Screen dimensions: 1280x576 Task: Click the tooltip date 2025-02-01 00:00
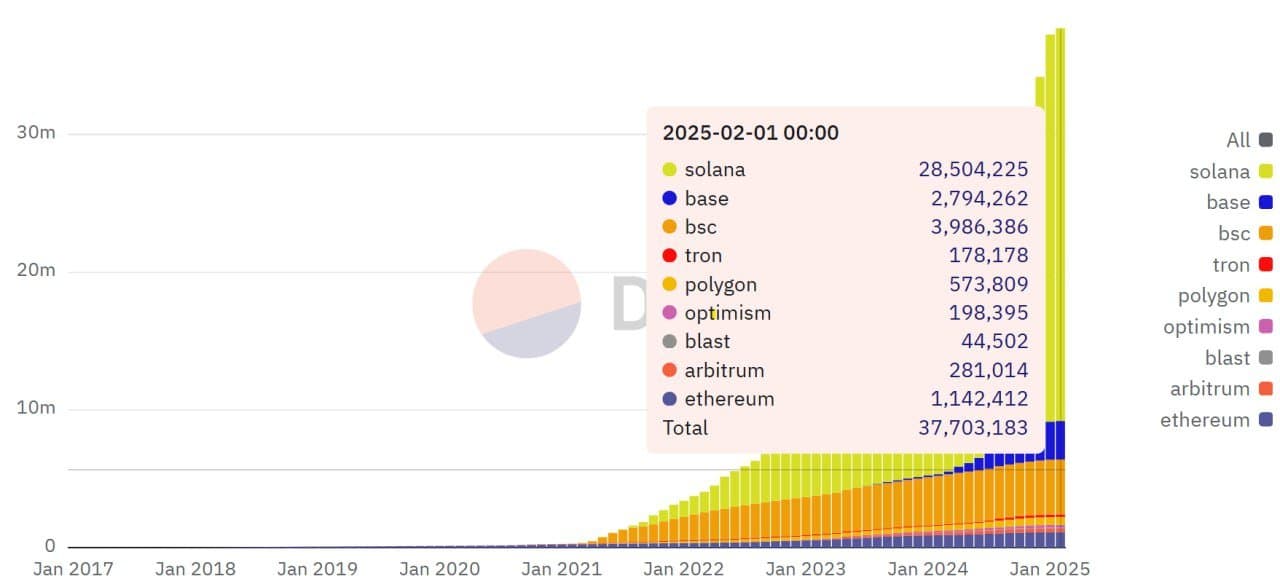(x=751, y=133)
